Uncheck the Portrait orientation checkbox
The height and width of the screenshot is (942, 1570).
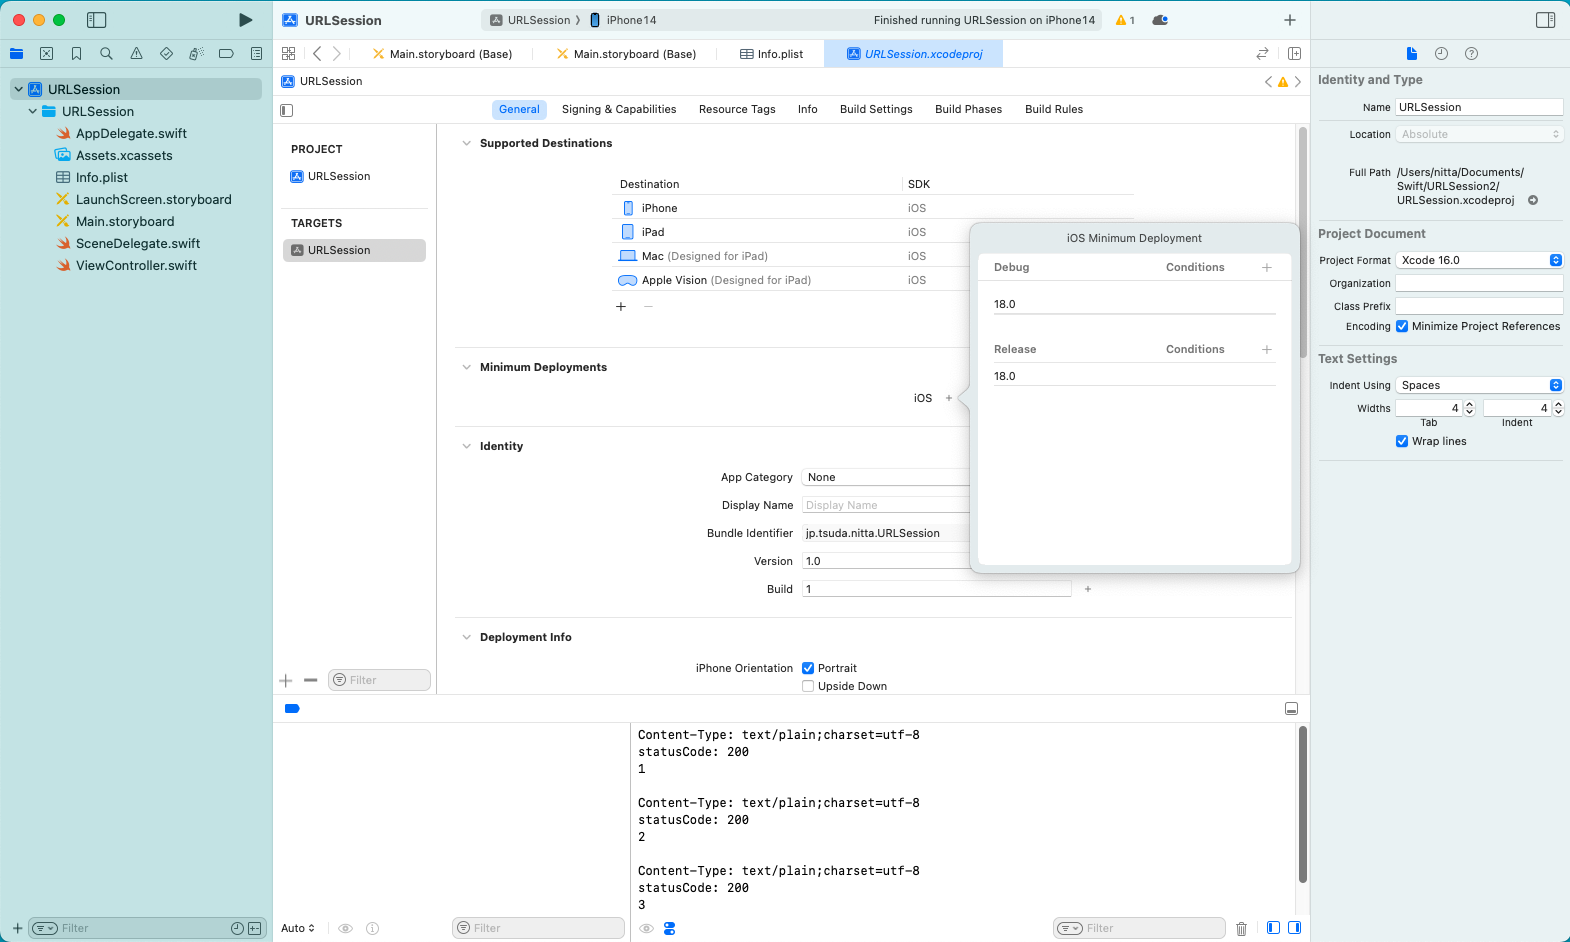click(x=808, y=668)
